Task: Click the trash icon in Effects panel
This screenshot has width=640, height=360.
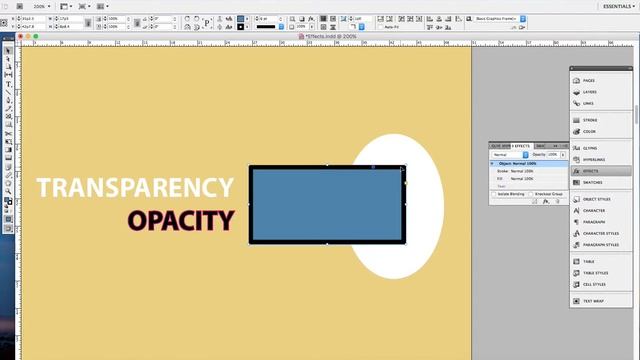Action: click(558, 202)
